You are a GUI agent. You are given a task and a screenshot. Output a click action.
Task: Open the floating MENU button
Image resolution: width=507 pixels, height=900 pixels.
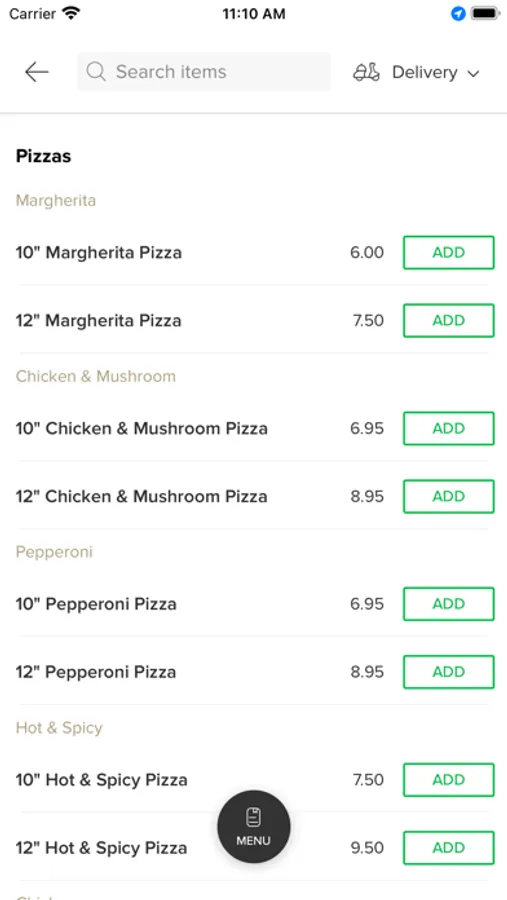tap(254, 827)
